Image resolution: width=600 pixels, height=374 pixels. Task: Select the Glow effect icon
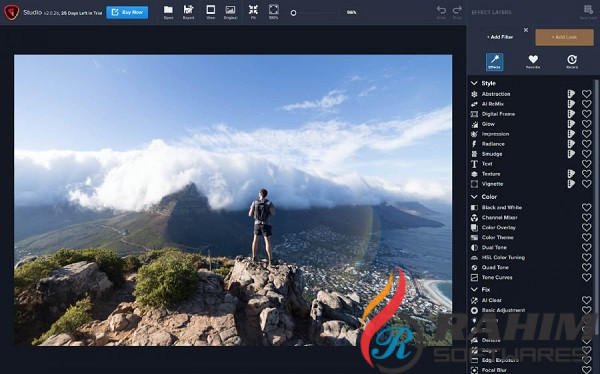coord(474,124)
